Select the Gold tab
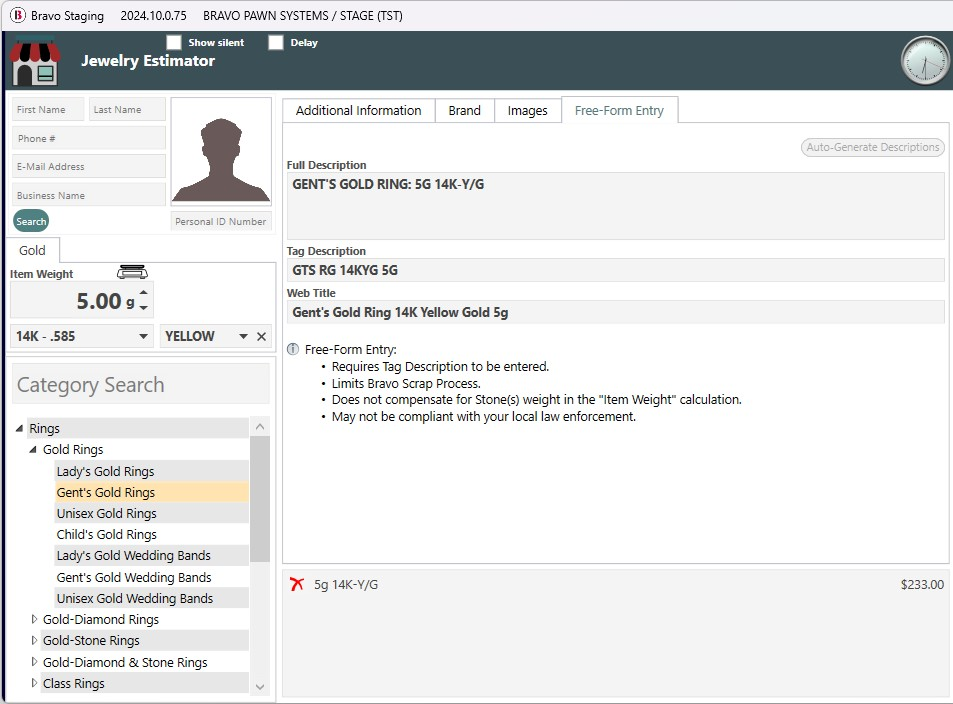This screenshot has width=953, height=704. click(32, 250)
